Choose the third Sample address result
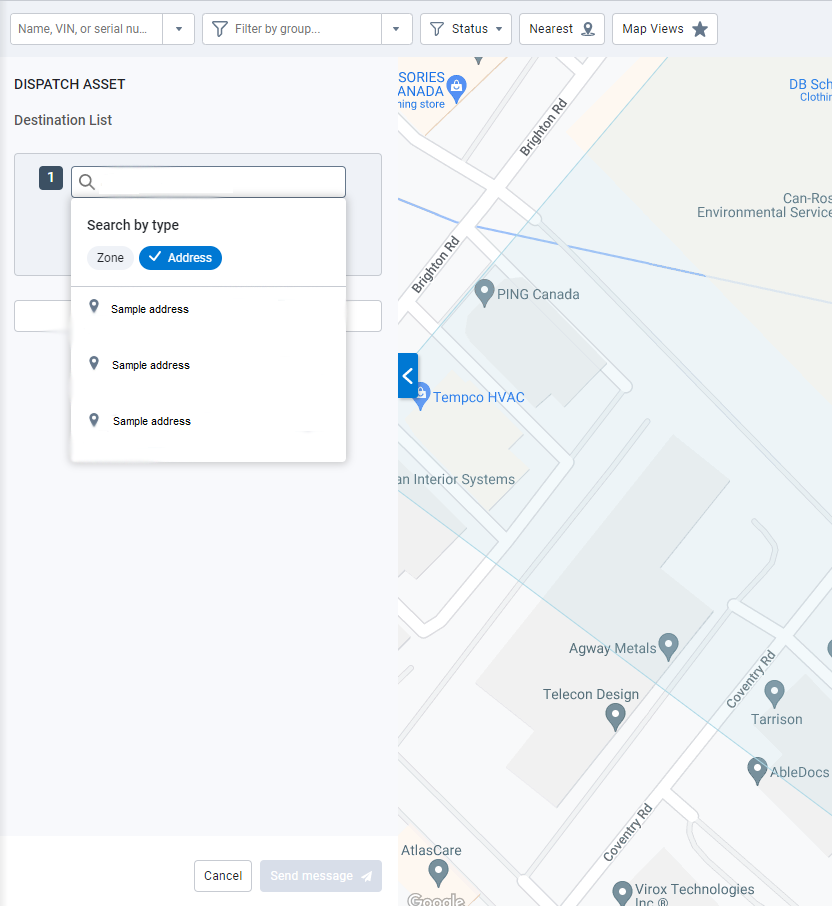 pyautogui.click(x=151, y=421)
